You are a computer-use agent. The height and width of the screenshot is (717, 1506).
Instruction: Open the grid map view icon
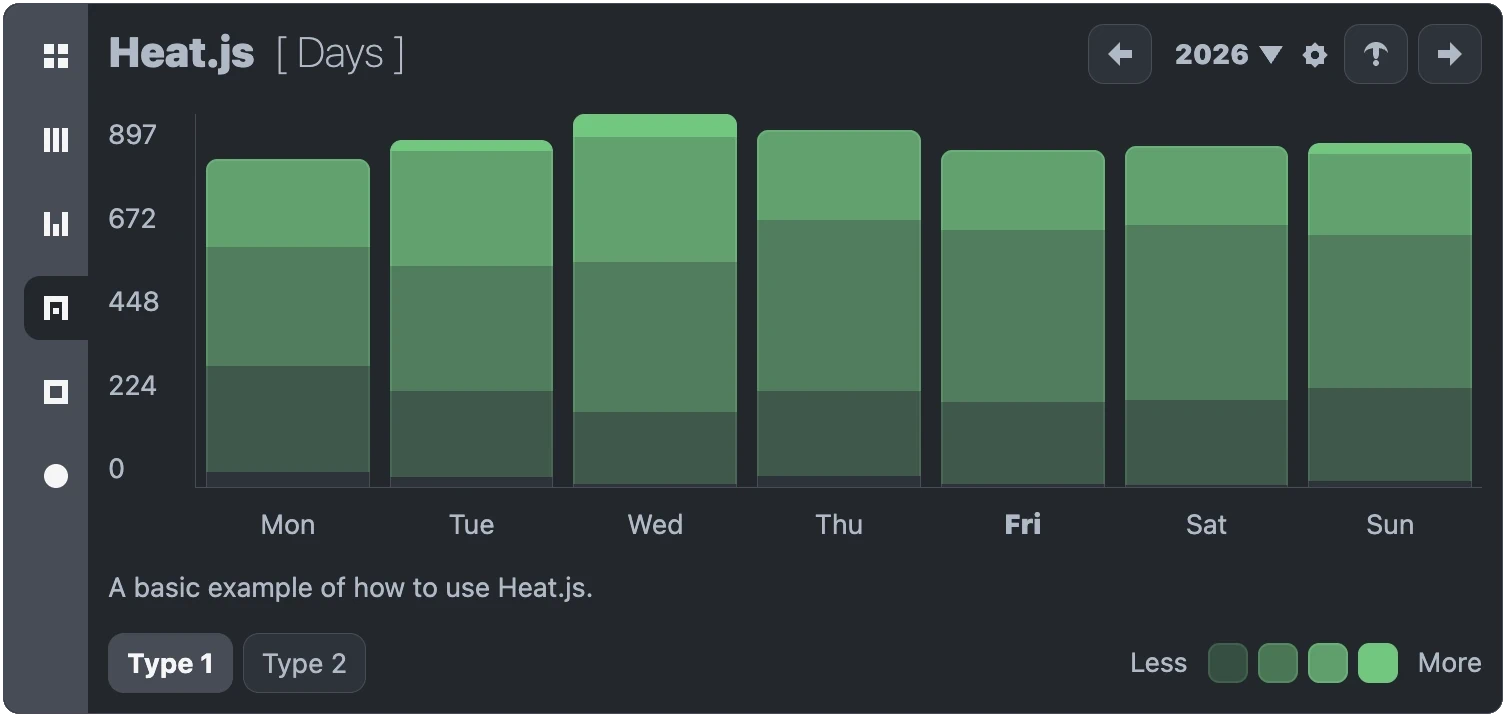[56, 56]
